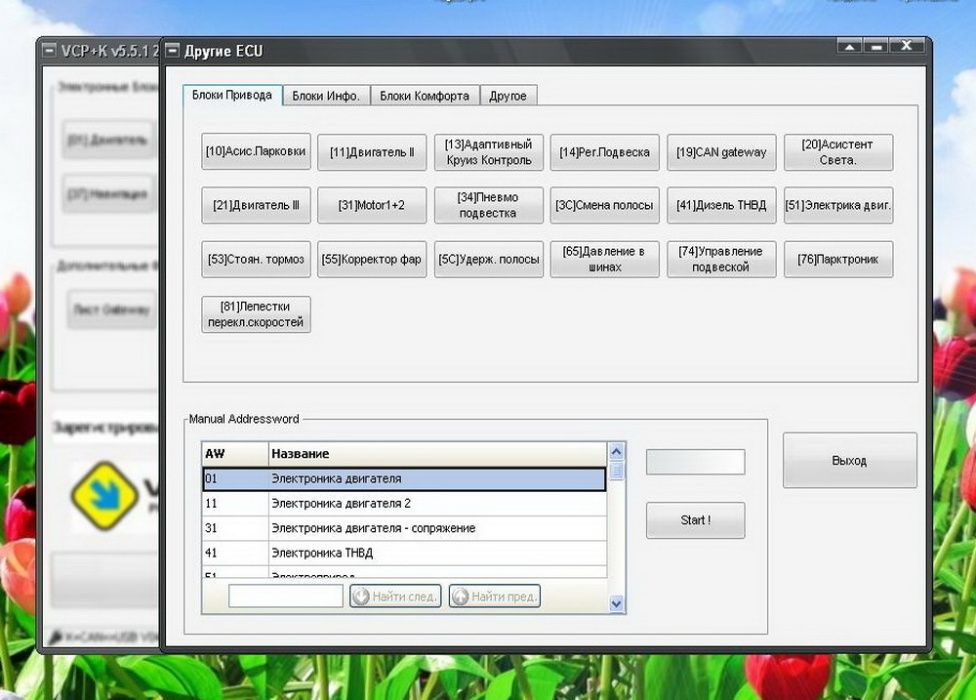Select the [21]Двигатель III button

(x=256, y=205)
